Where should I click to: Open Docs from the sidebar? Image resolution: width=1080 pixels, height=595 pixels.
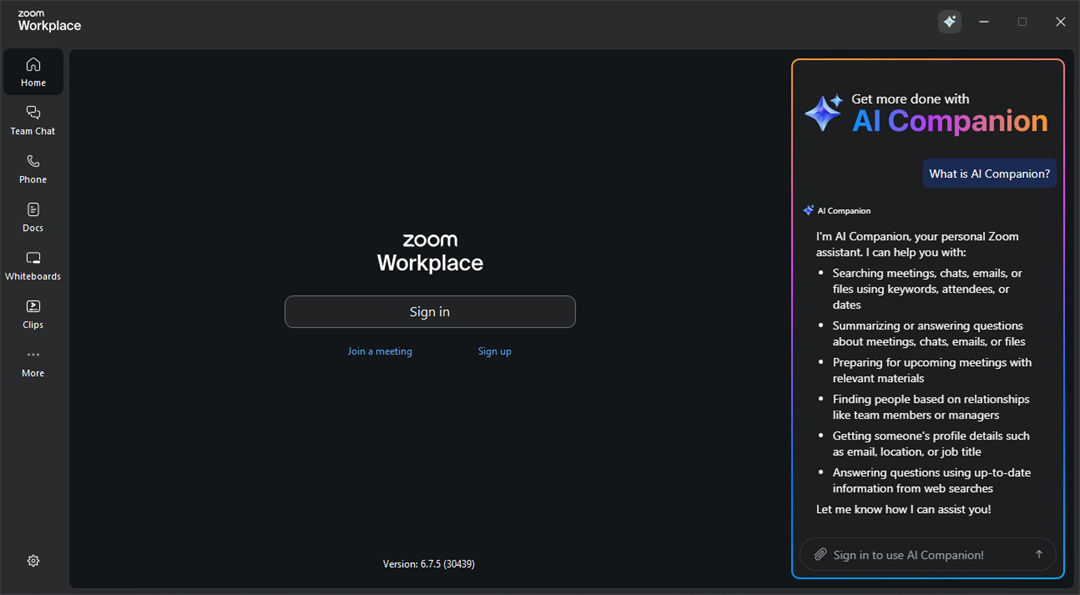(33, 217)
